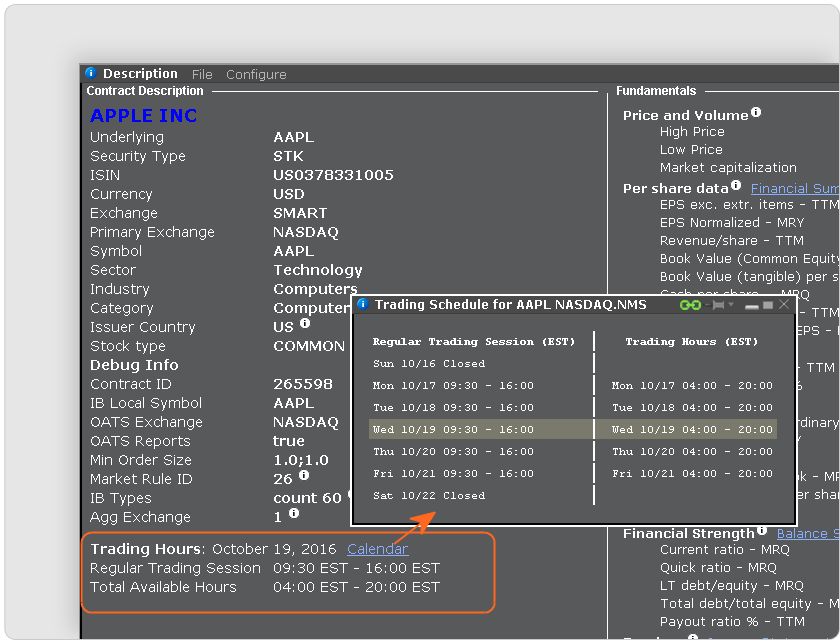Click the Sector value Technology
Viewport: 840px width, 640px height.
click(318, 270)
